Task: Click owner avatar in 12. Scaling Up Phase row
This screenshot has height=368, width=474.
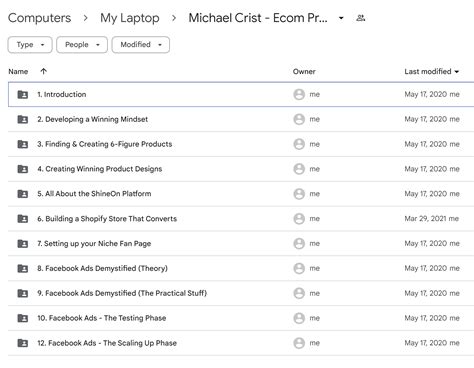Action: pos(299,343)
